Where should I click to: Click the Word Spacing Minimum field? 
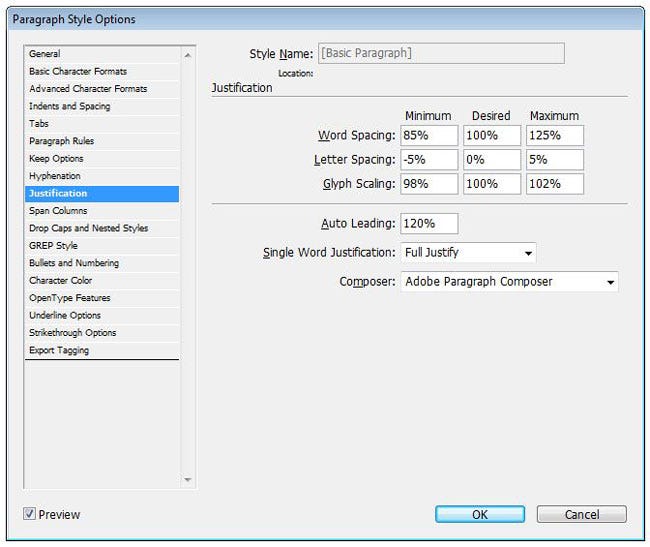[x=429, y=136]
